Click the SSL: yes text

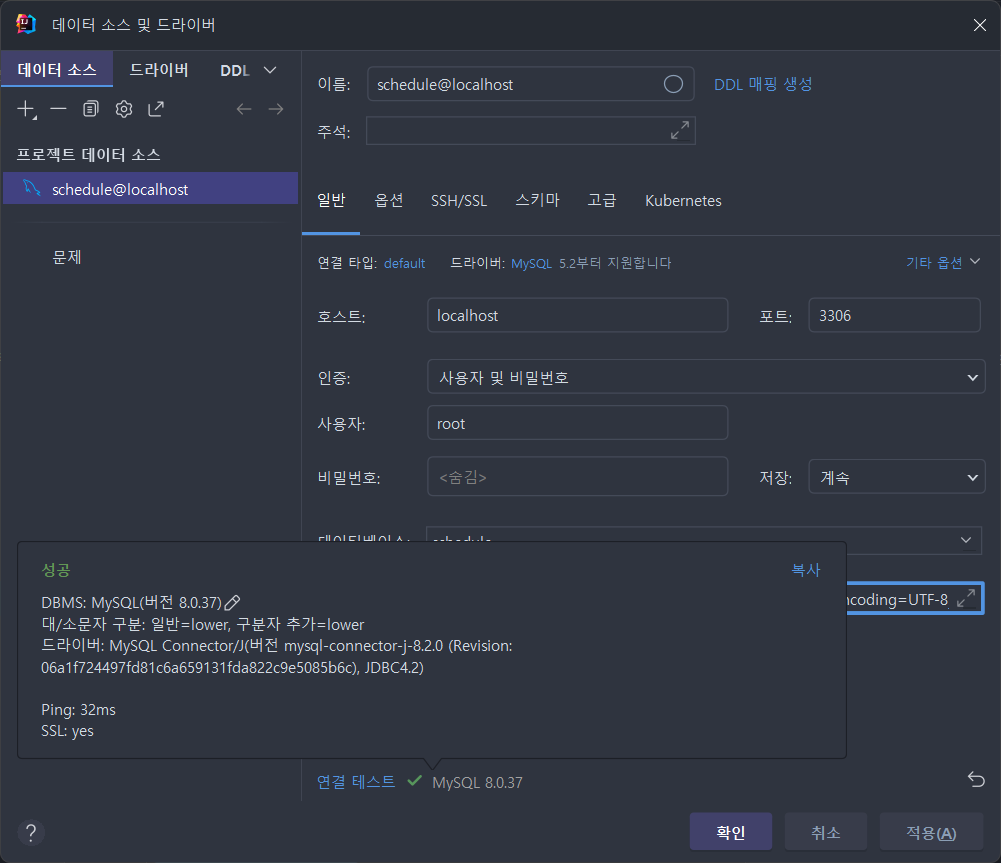[x=67, y=731]
